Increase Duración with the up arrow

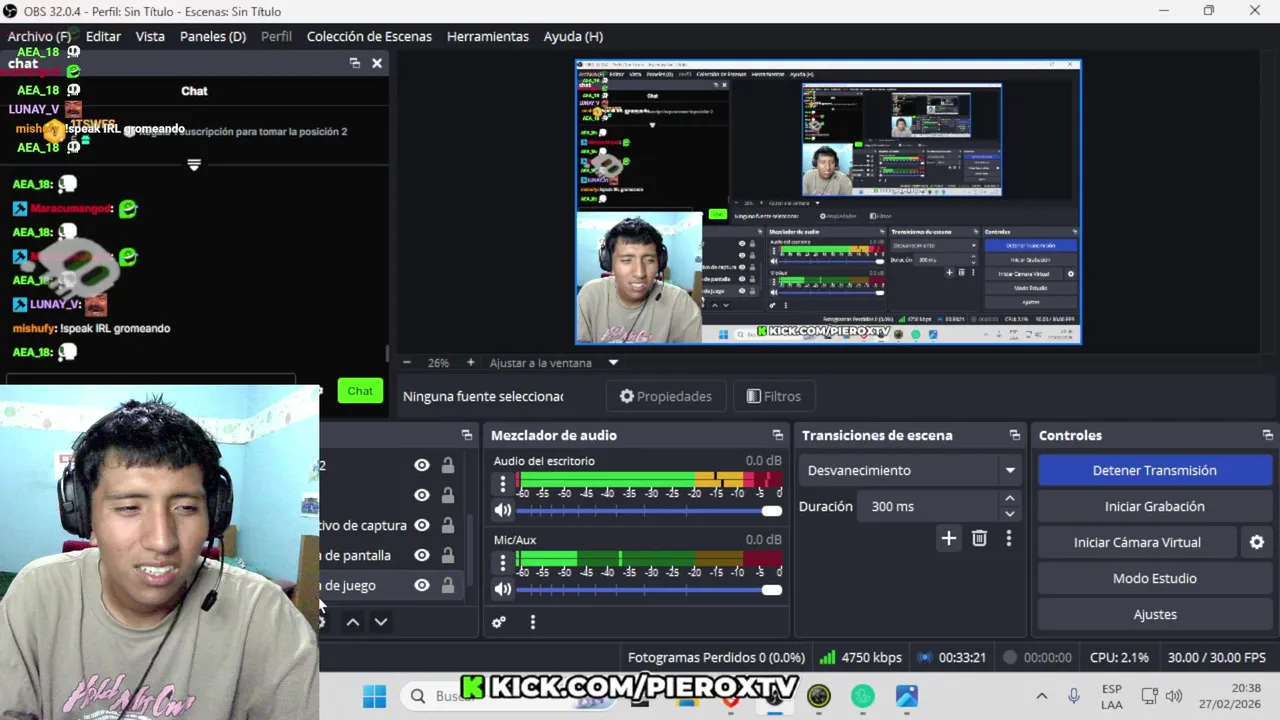pos(1009,498)
